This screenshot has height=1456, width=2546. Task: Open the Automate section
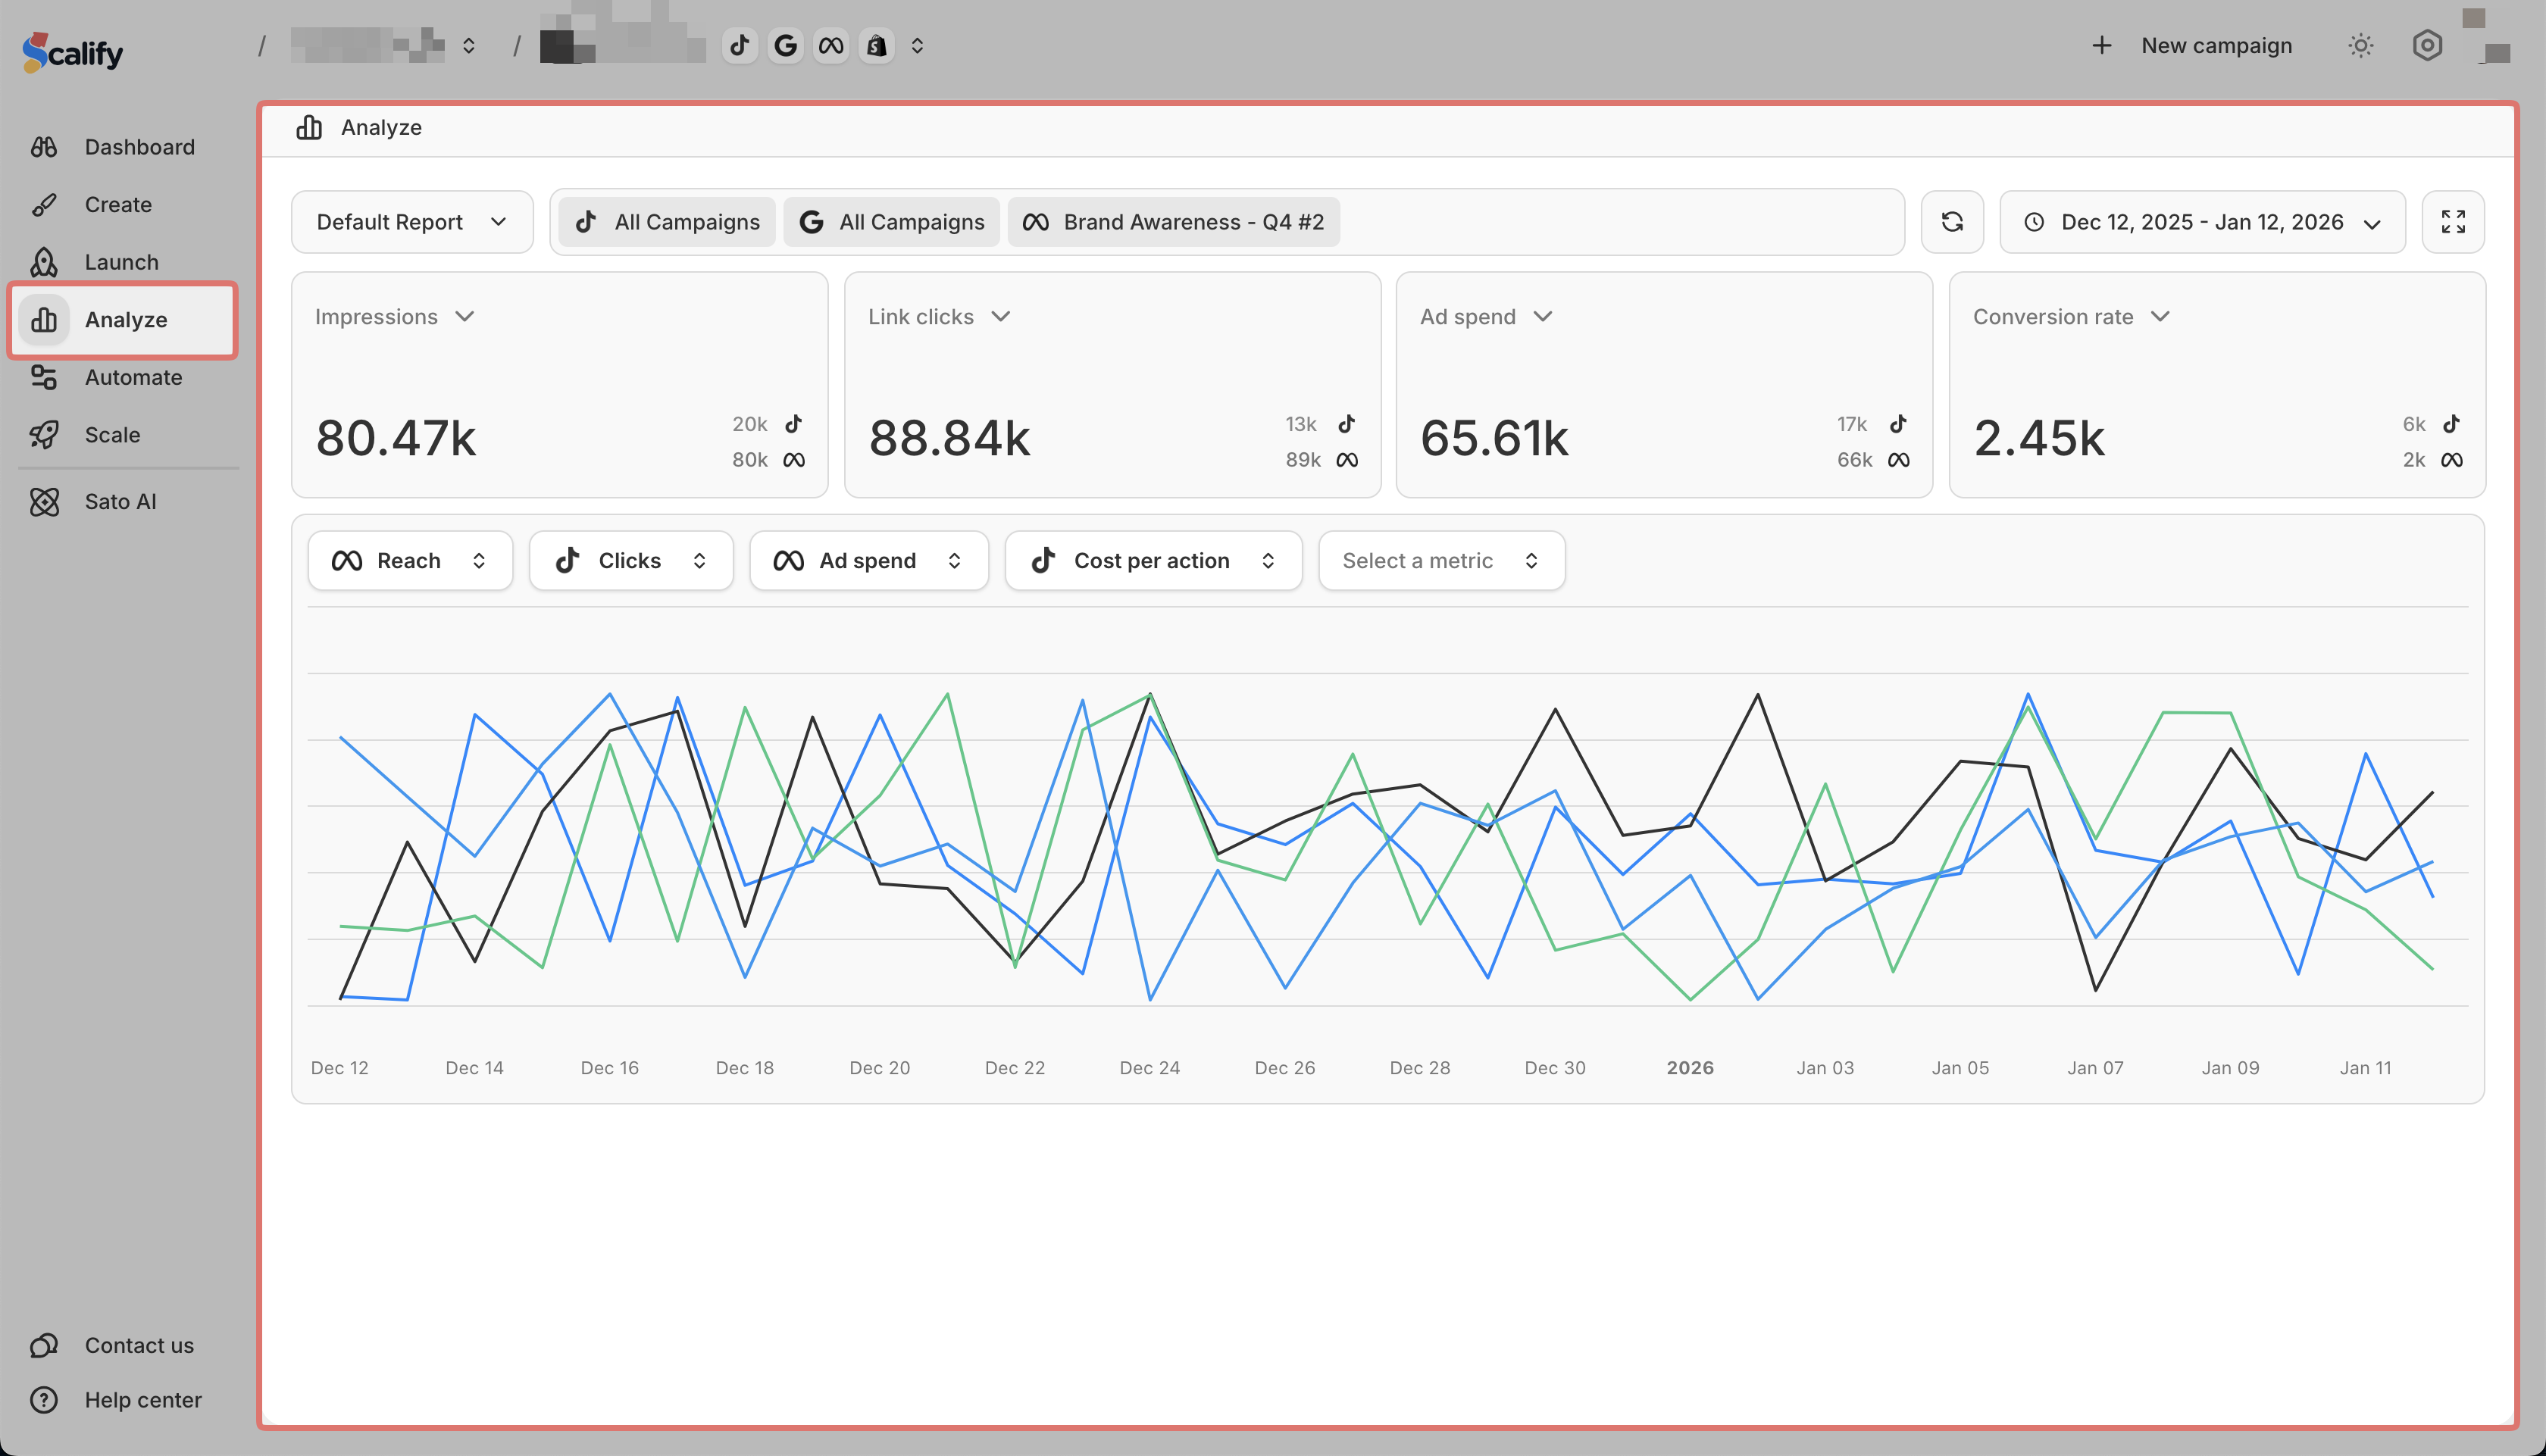(133, 377)
